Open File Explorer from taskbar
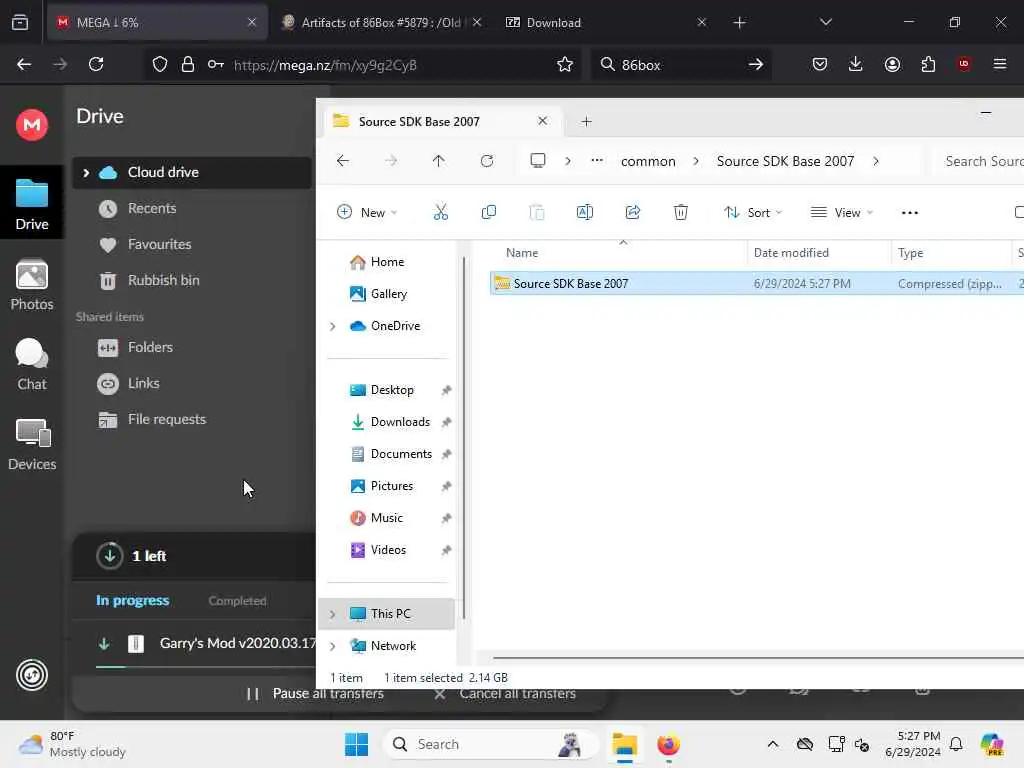This screenshot has height=768, width=1024. [624, 744]
